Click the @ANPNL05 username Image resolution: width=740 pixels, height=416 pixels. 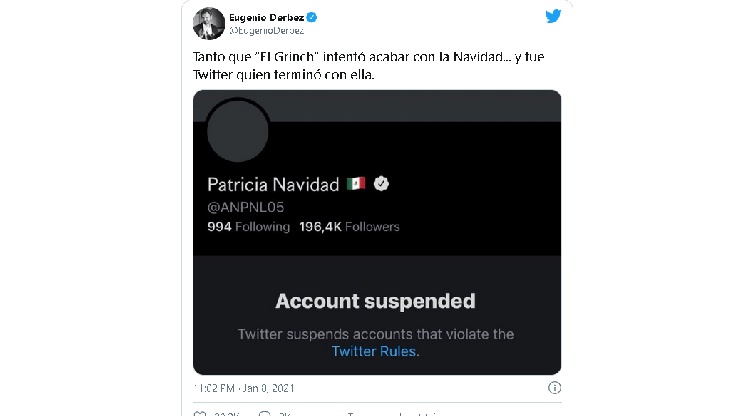coord(245,207)
